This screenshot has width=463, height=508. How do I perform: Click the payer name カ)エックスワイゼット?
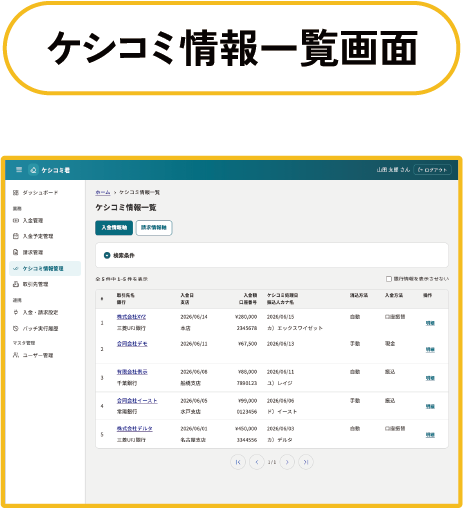pos(295,328)
